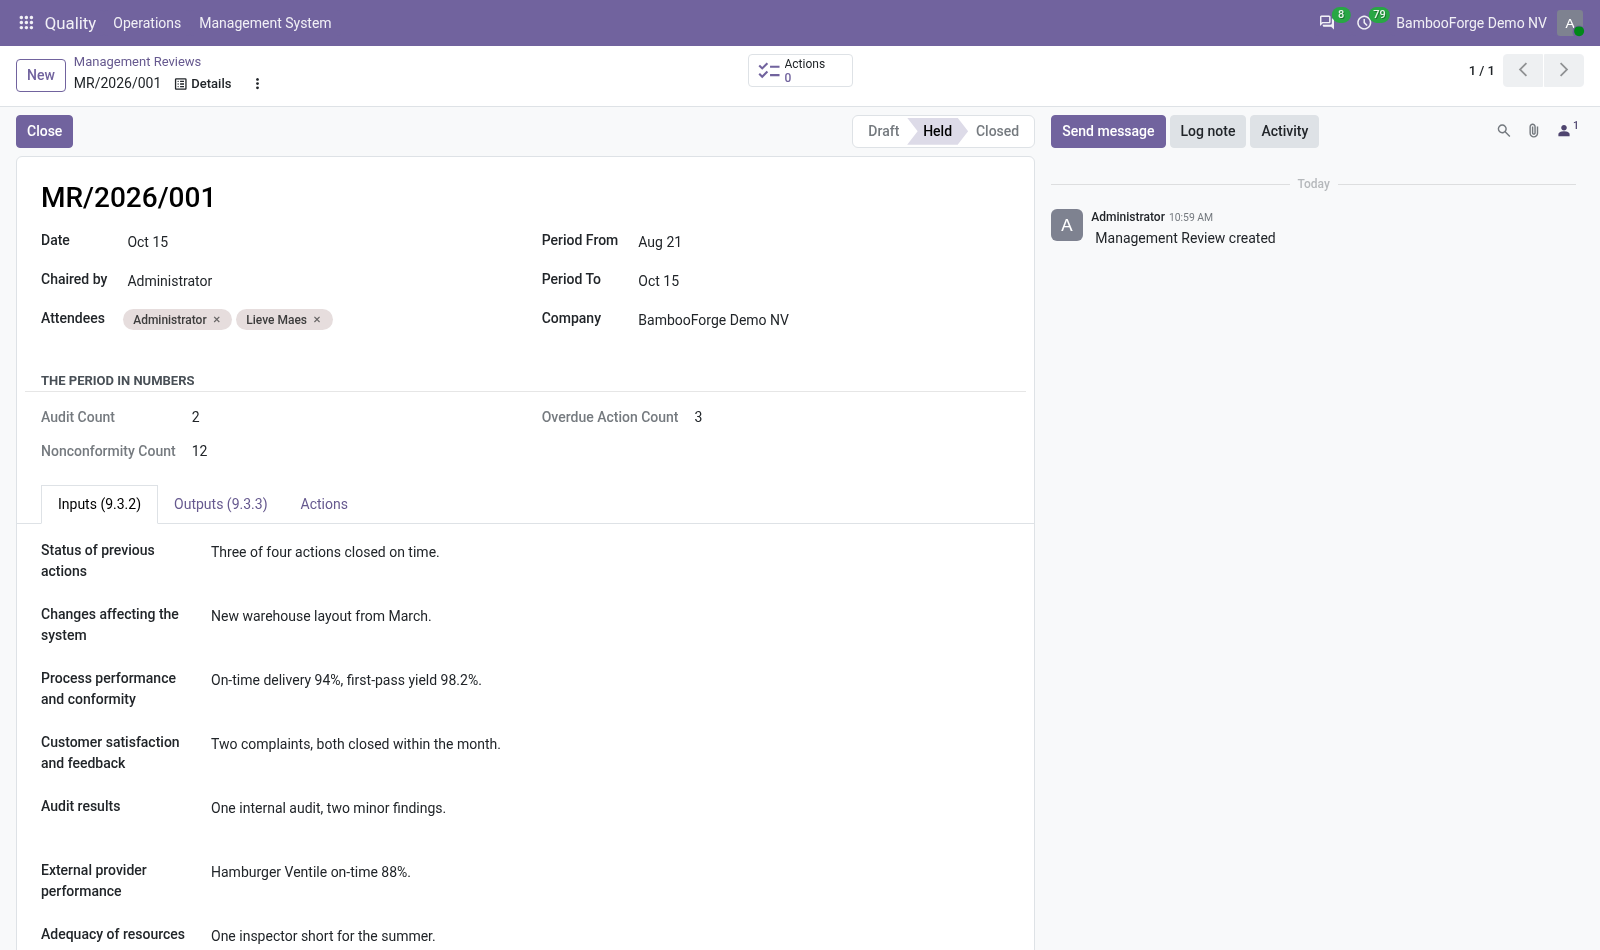1600x950 pixels.
Task: Edit the External provider performance text
Action: point(610,872)
